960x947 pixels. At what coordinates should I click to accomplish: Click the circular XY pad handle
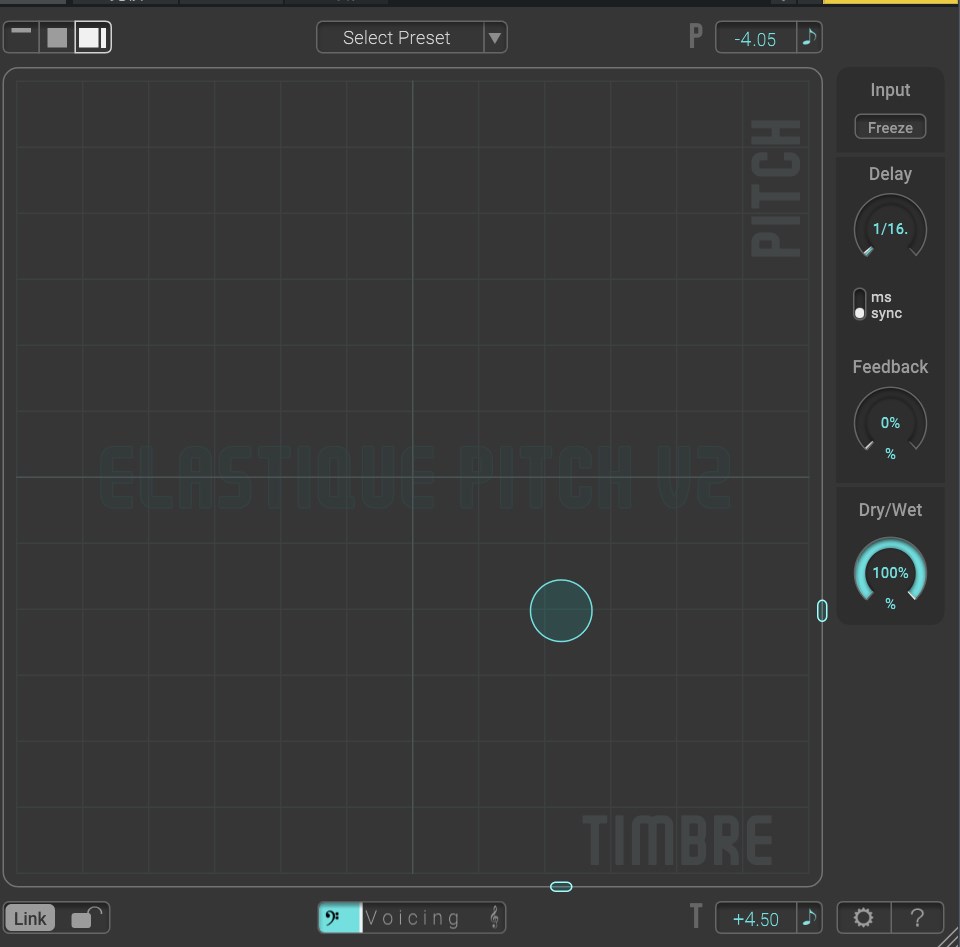pyautogui.click(x=561, y=610)
